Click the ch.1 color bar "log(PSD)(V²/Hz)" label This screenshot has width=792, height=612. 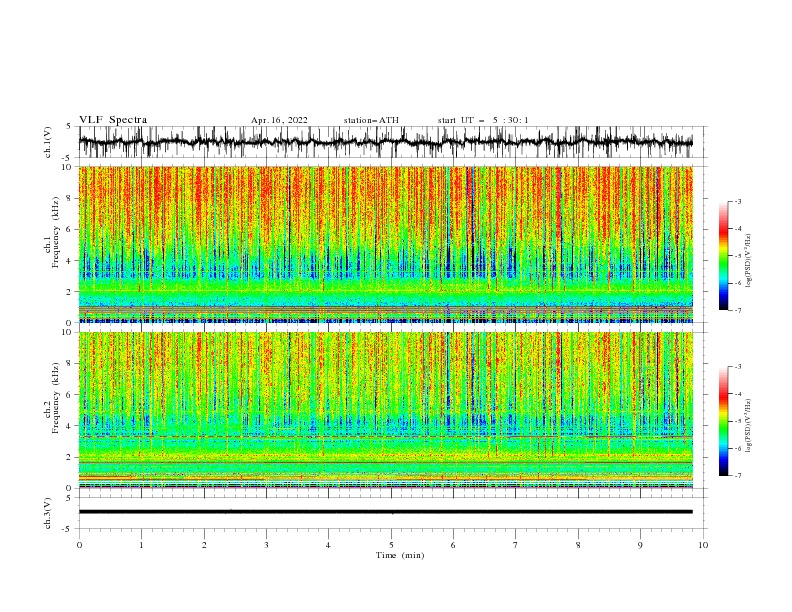point(748,261)
